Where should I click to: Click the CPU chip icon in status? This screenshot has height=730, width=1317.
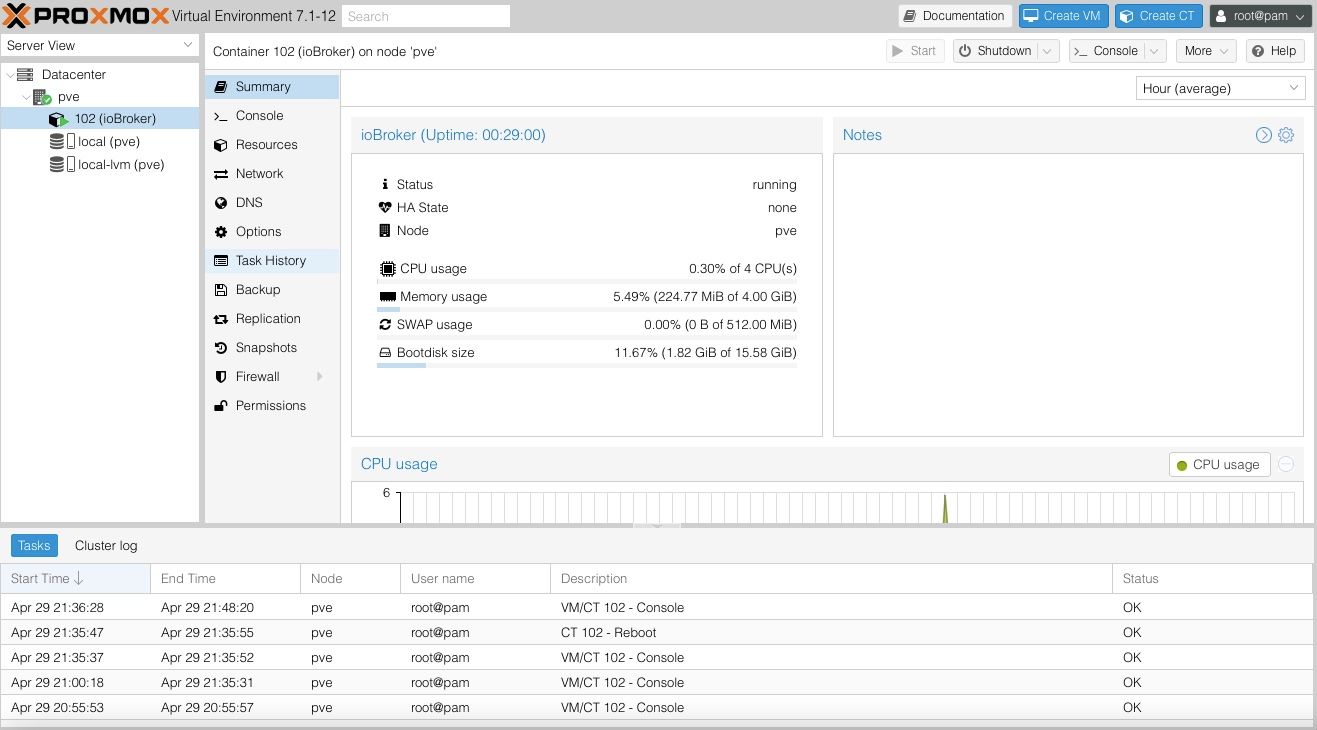pyautogui.click(x=388, y=269)
